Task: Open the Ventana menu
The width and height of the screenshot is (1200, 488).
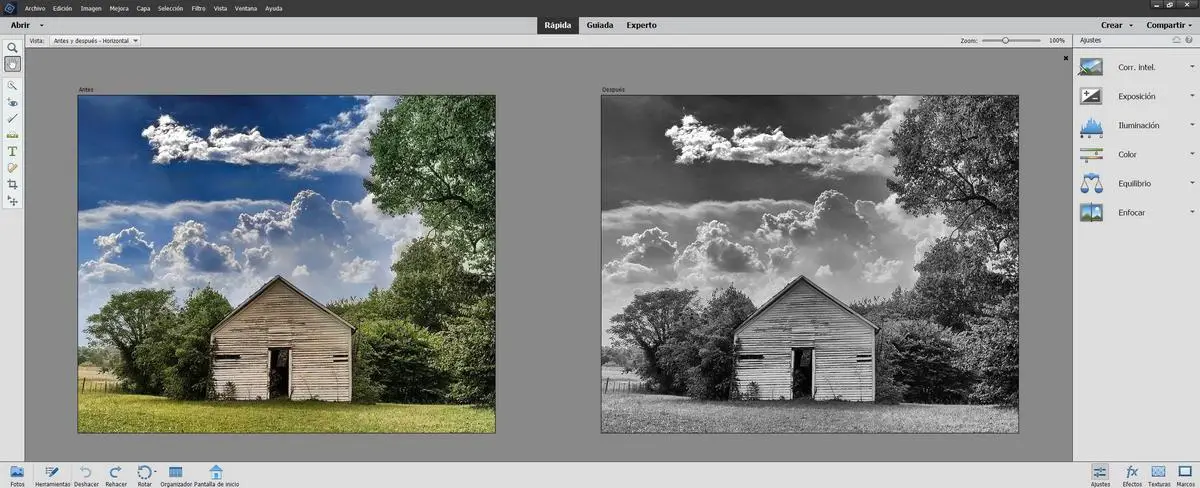Action: [246, 8]
